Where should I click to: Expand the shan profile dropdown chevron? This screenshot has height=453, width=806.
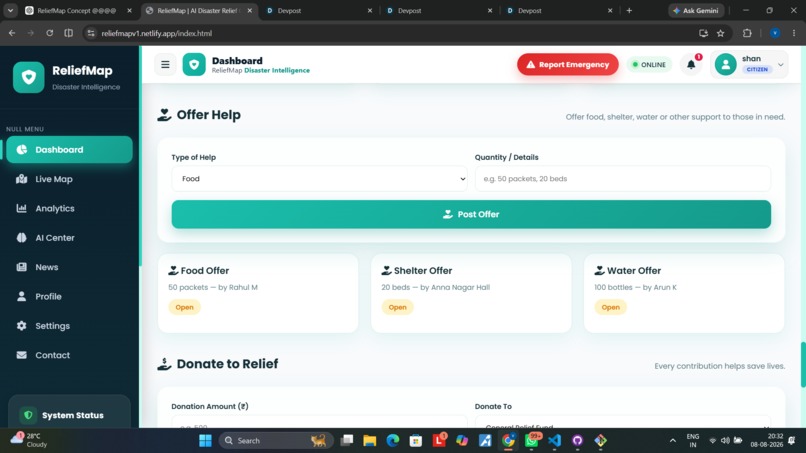pyautogui.click(x=780, y=65)
